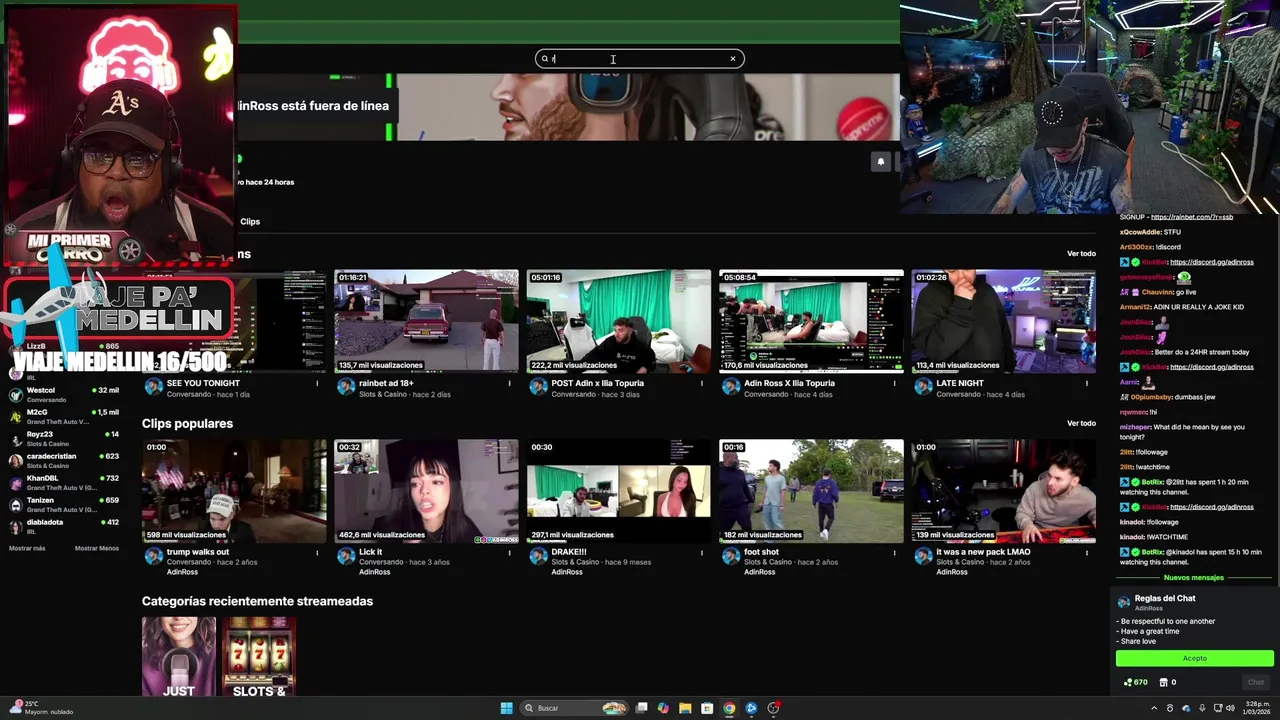This screenshot has height=720, width=1280.
Task: Open options menu for 'DRAKE!!!' clip
Action: point(701,552)
